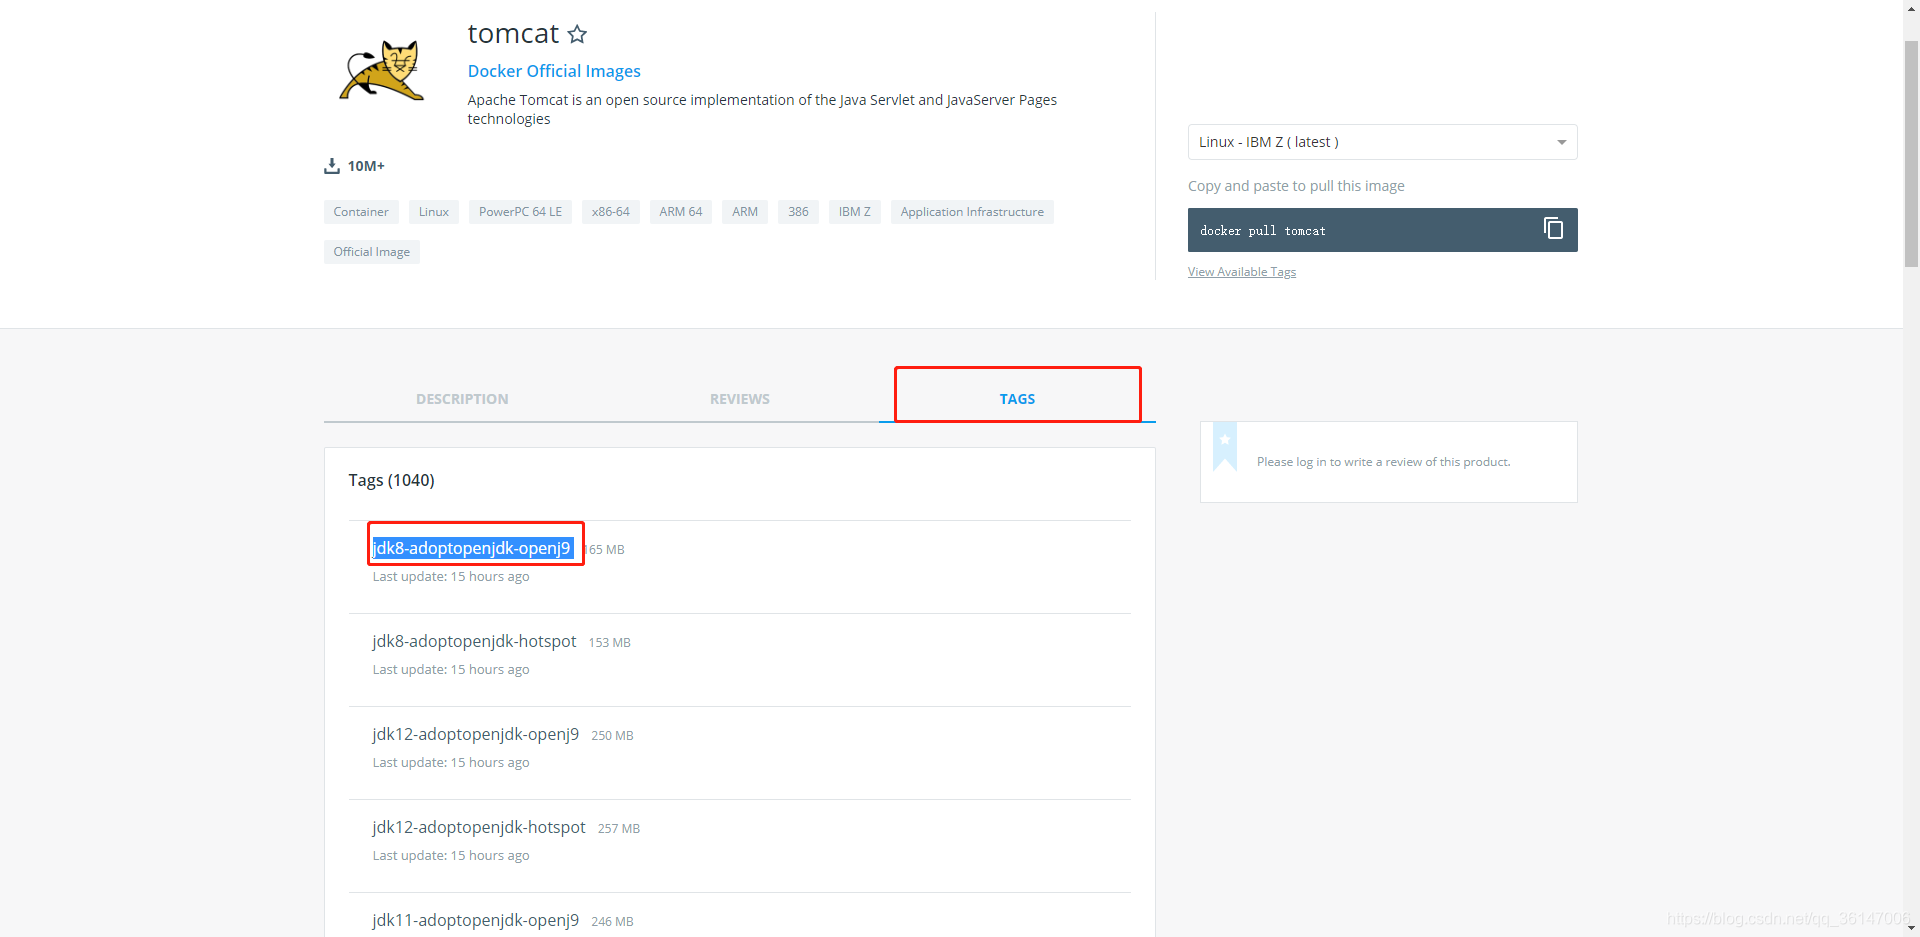Click the Application Infrastructure tag
Viewport: 1920px width, 937px height.
(972, 212)
